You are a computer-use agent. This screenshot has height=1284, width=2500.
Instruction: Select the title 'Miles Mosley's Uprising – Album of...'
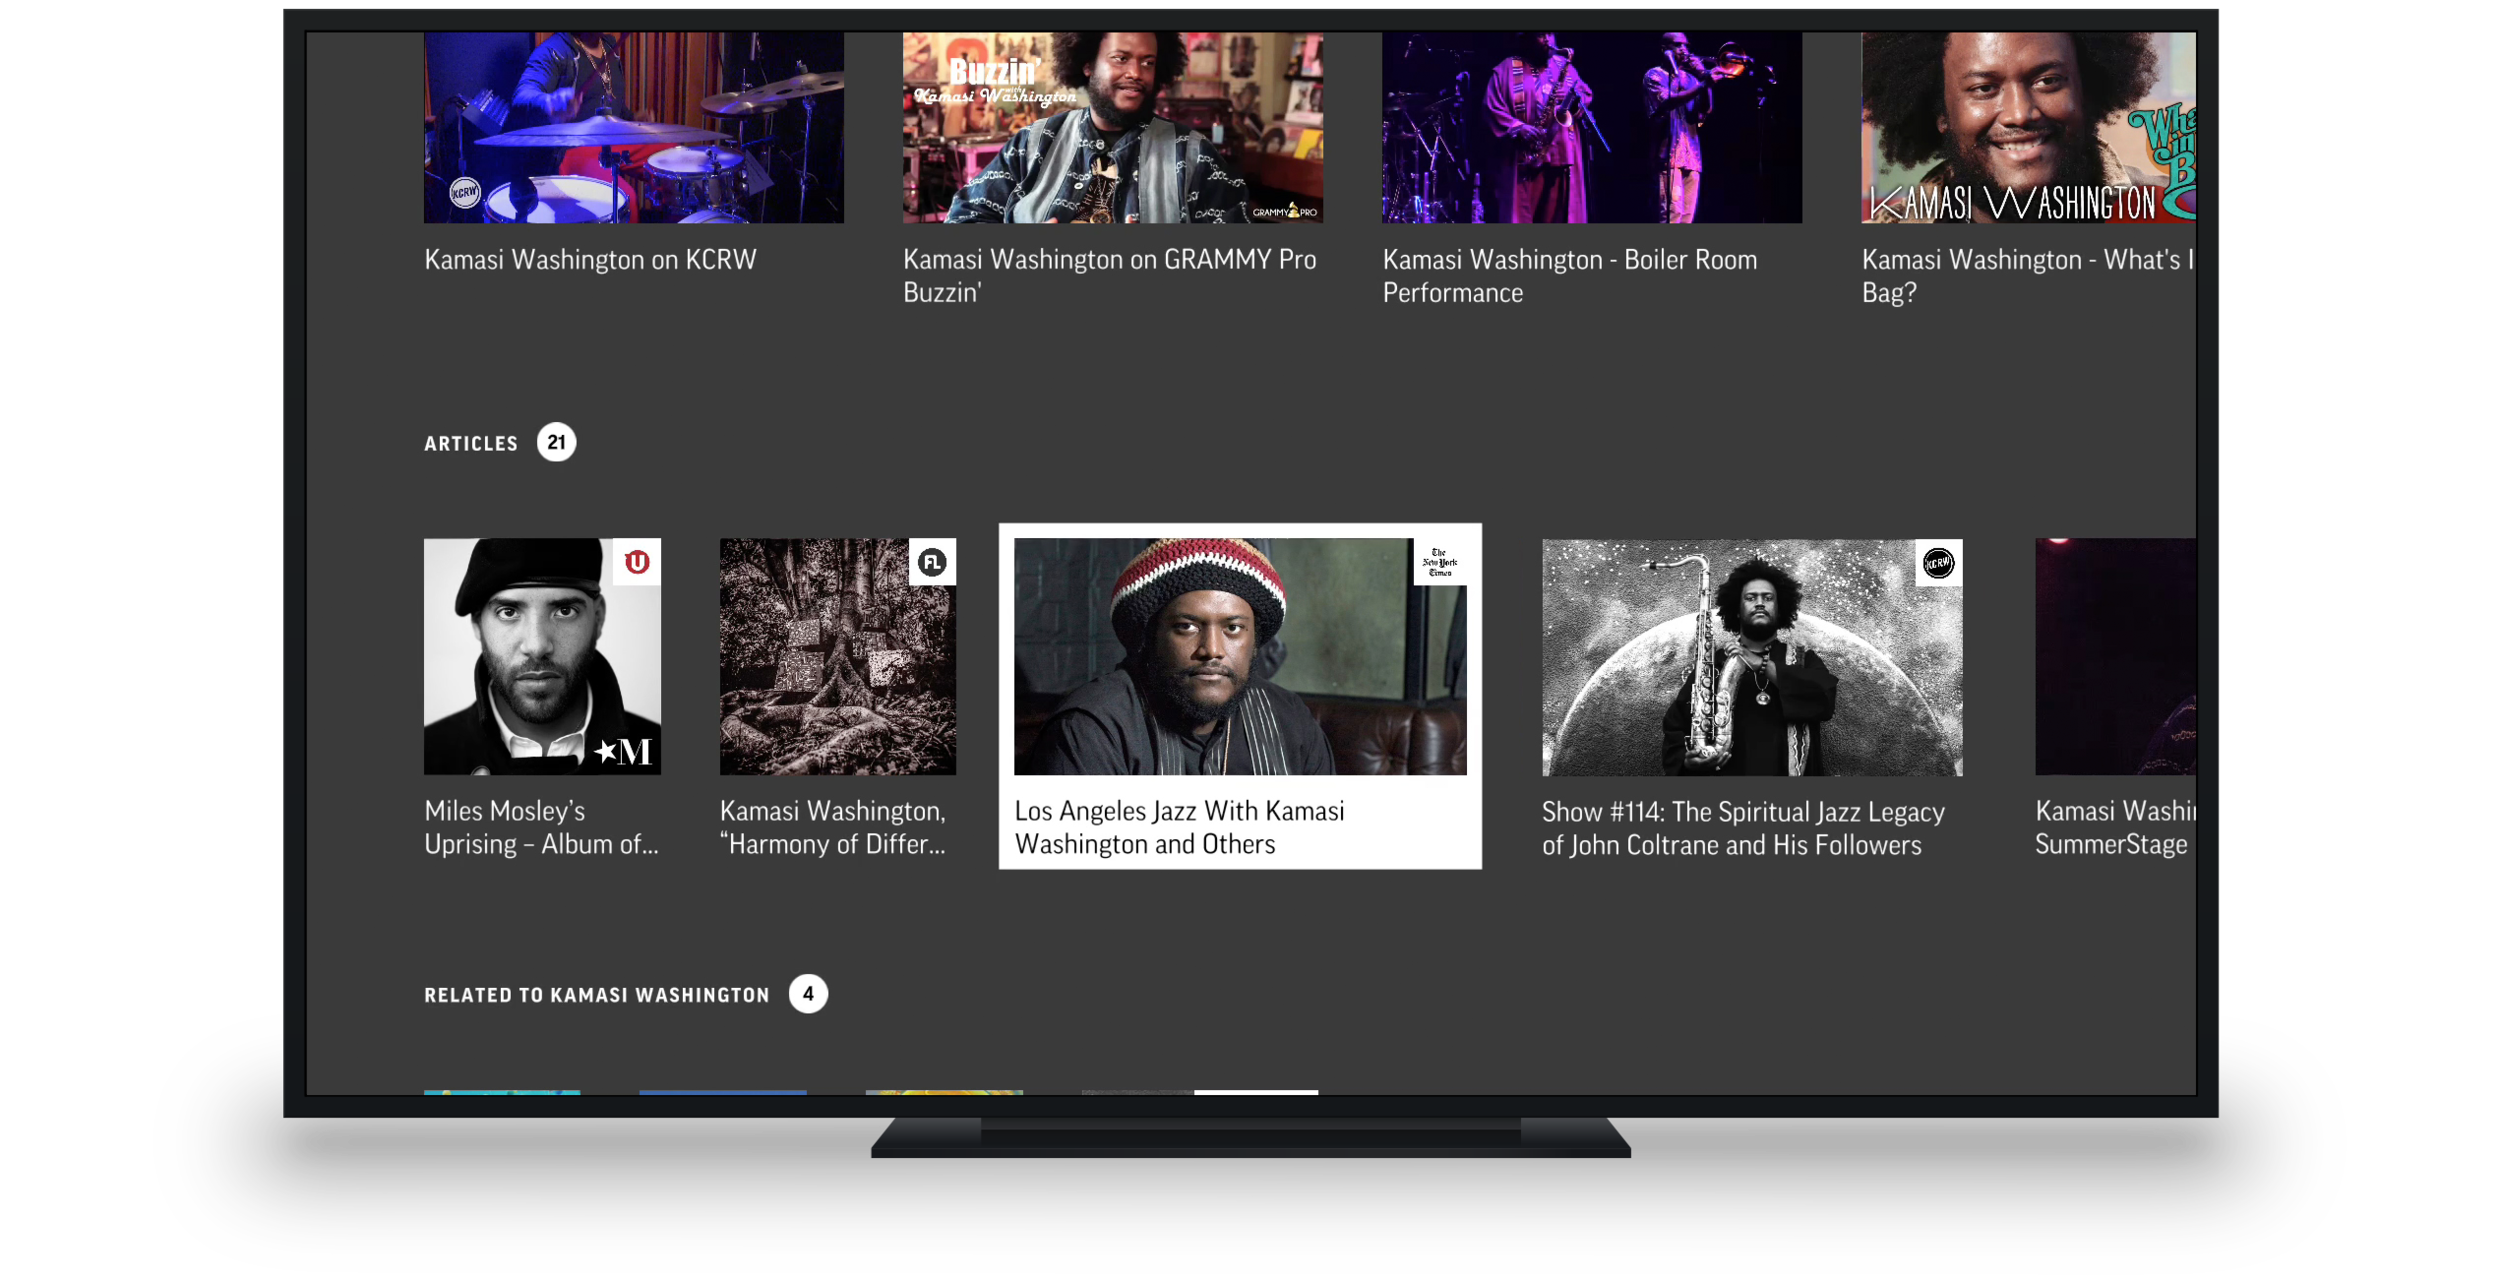pos(541,827)
